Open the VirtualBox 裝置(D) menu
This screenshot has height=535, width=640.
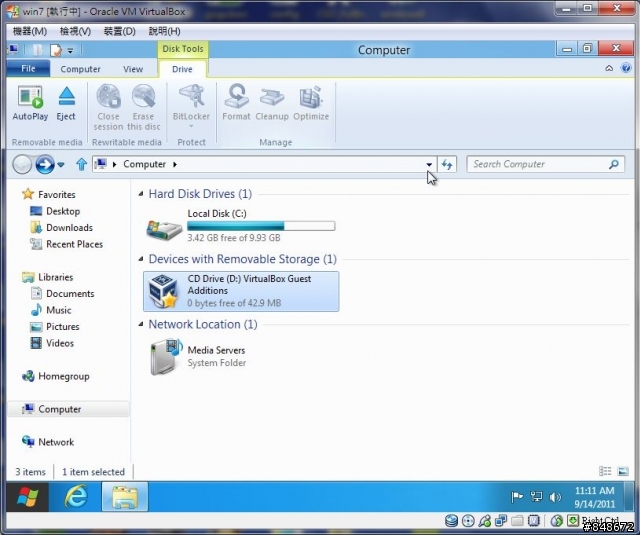(x=119, y=31)
